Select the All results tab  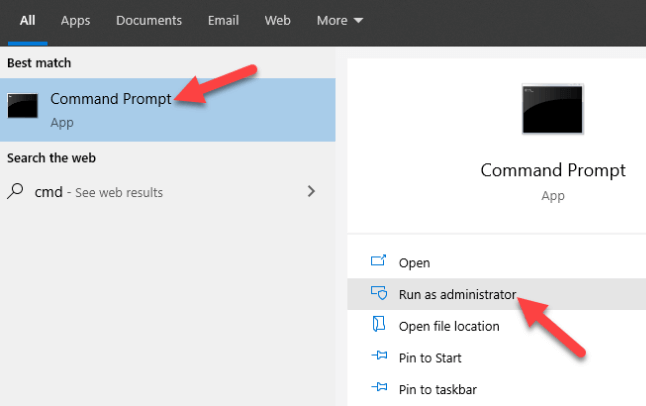click(27, 20)
